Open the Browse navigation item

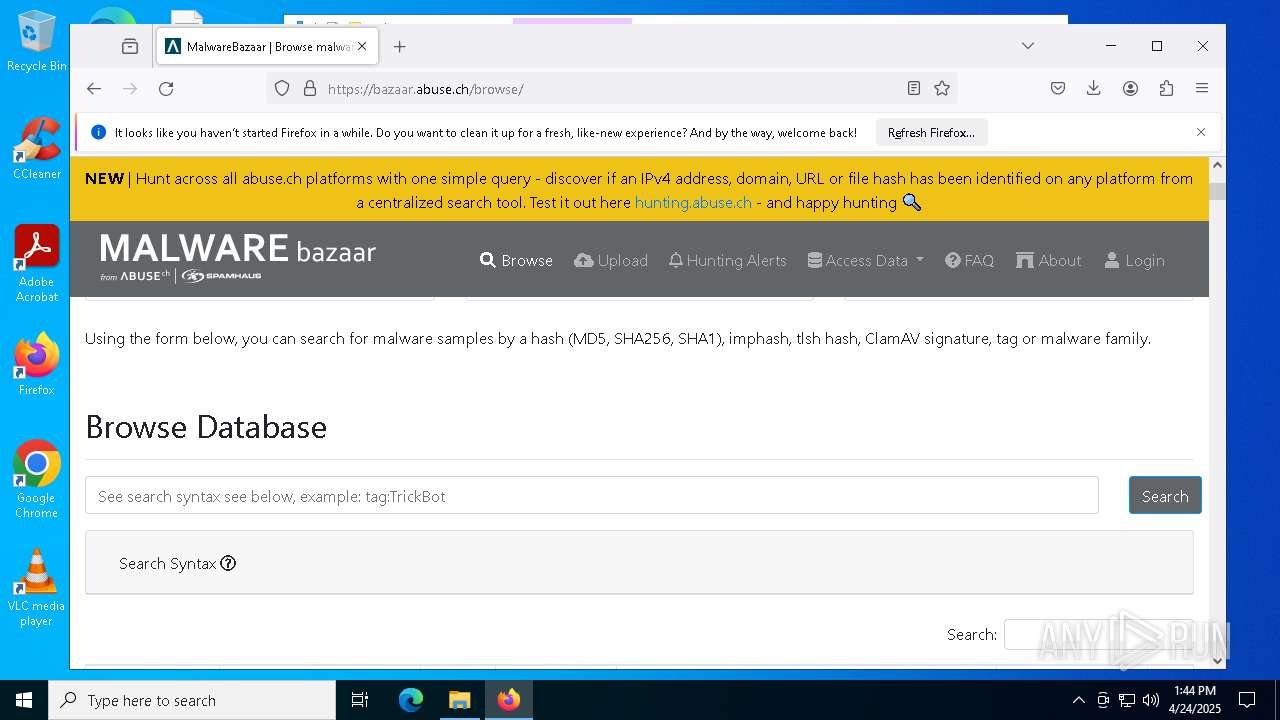pos(516,260)
